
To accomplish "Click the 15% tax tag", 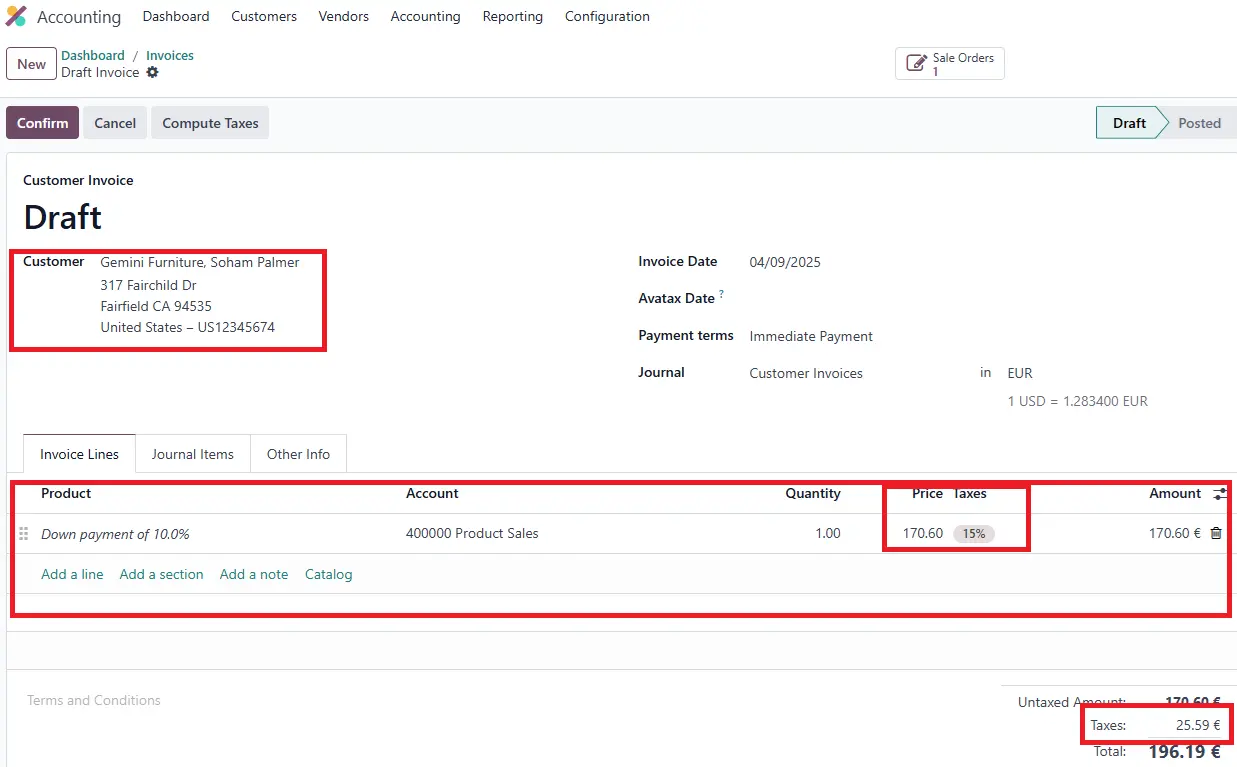I will (974, 534).
